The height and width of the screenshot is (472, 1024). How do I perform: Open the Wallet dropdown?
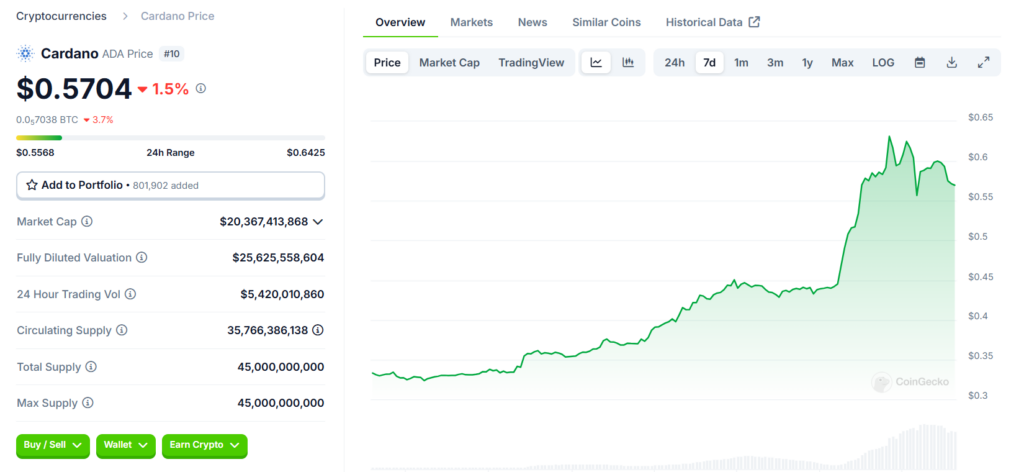[126, 445]
